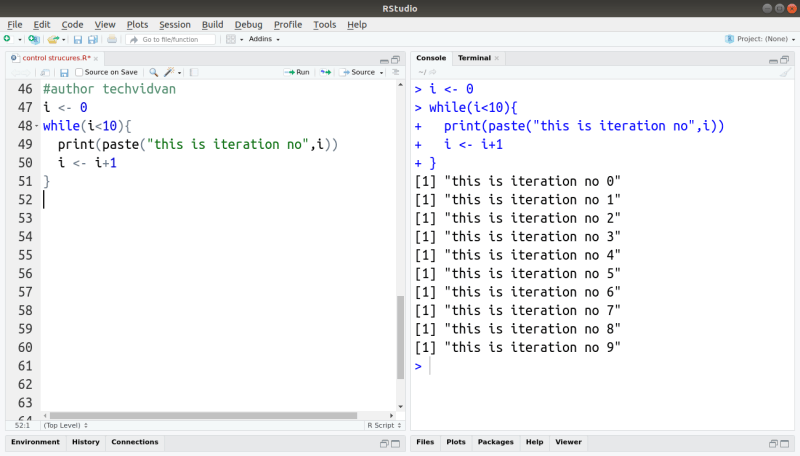Show the script in a new window
This screenshot has width=800, height=456.
pos(45,72)
